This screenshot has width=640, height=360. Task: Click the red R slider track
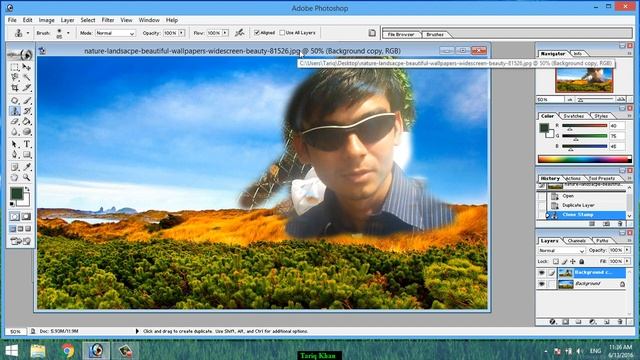pyautogui.click(x=584, y=126)
